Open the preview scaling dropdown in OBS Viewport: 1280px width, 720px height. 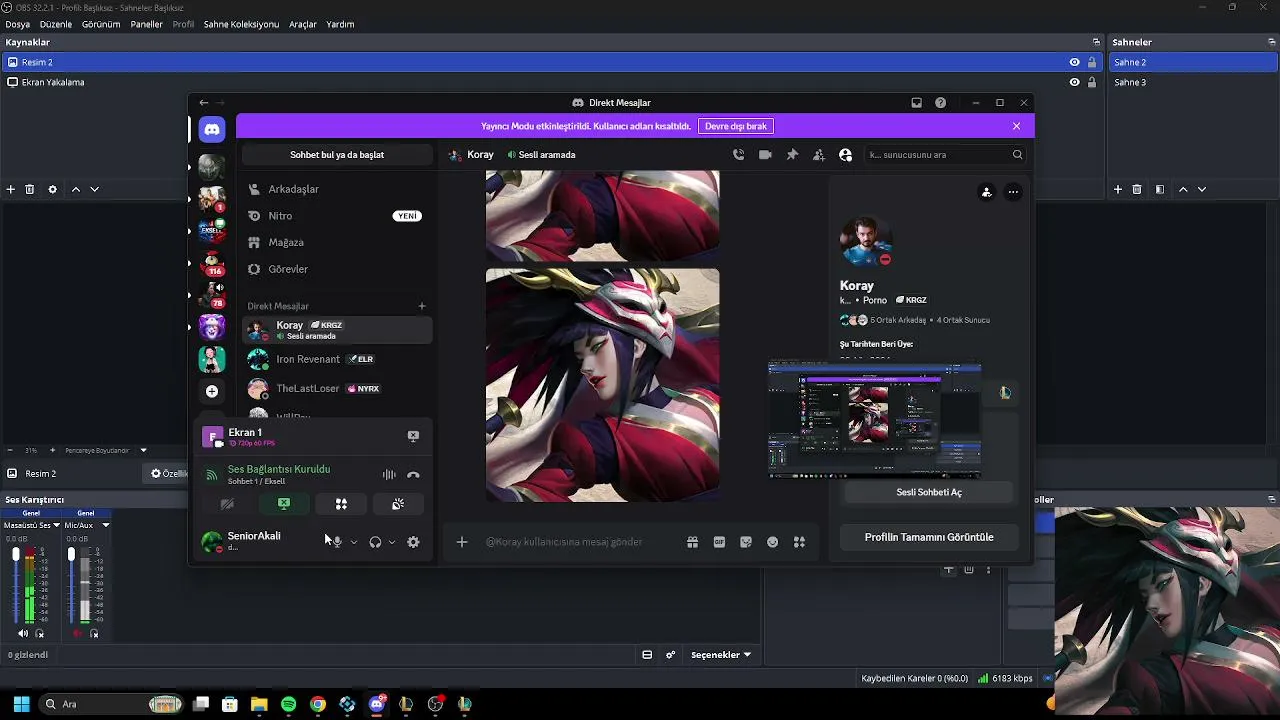143,450
